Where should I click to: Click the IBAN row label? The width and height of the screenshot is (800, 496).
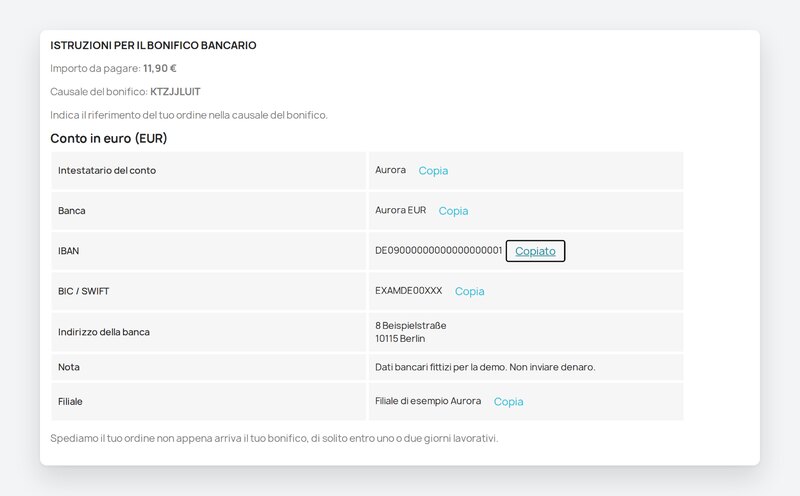68,251
